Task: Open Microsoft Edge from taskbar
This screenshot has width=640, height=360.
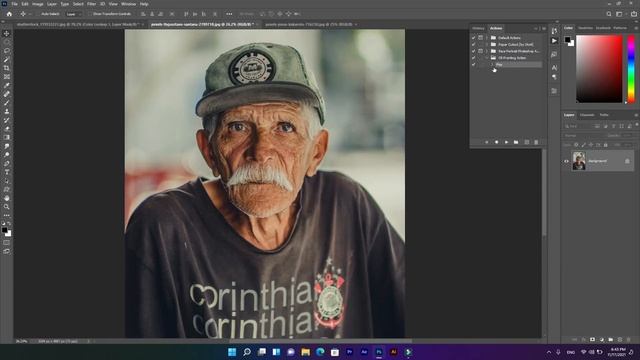Action: (x=320, y=352)
